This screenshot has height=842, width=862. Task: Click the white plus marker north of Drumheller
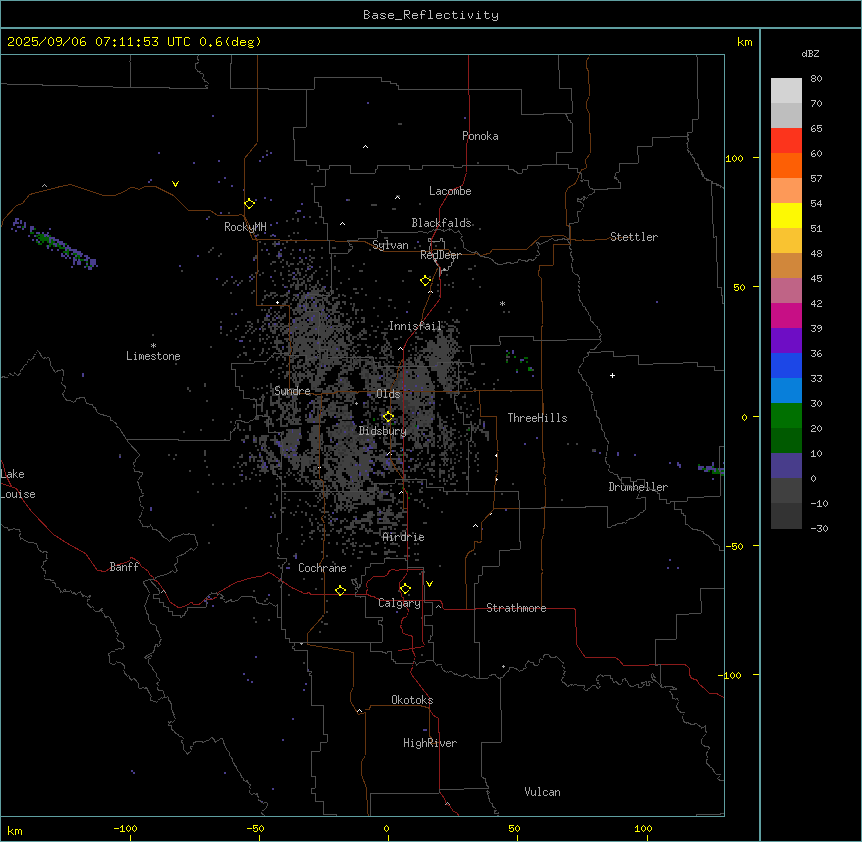tap(612, 375)
